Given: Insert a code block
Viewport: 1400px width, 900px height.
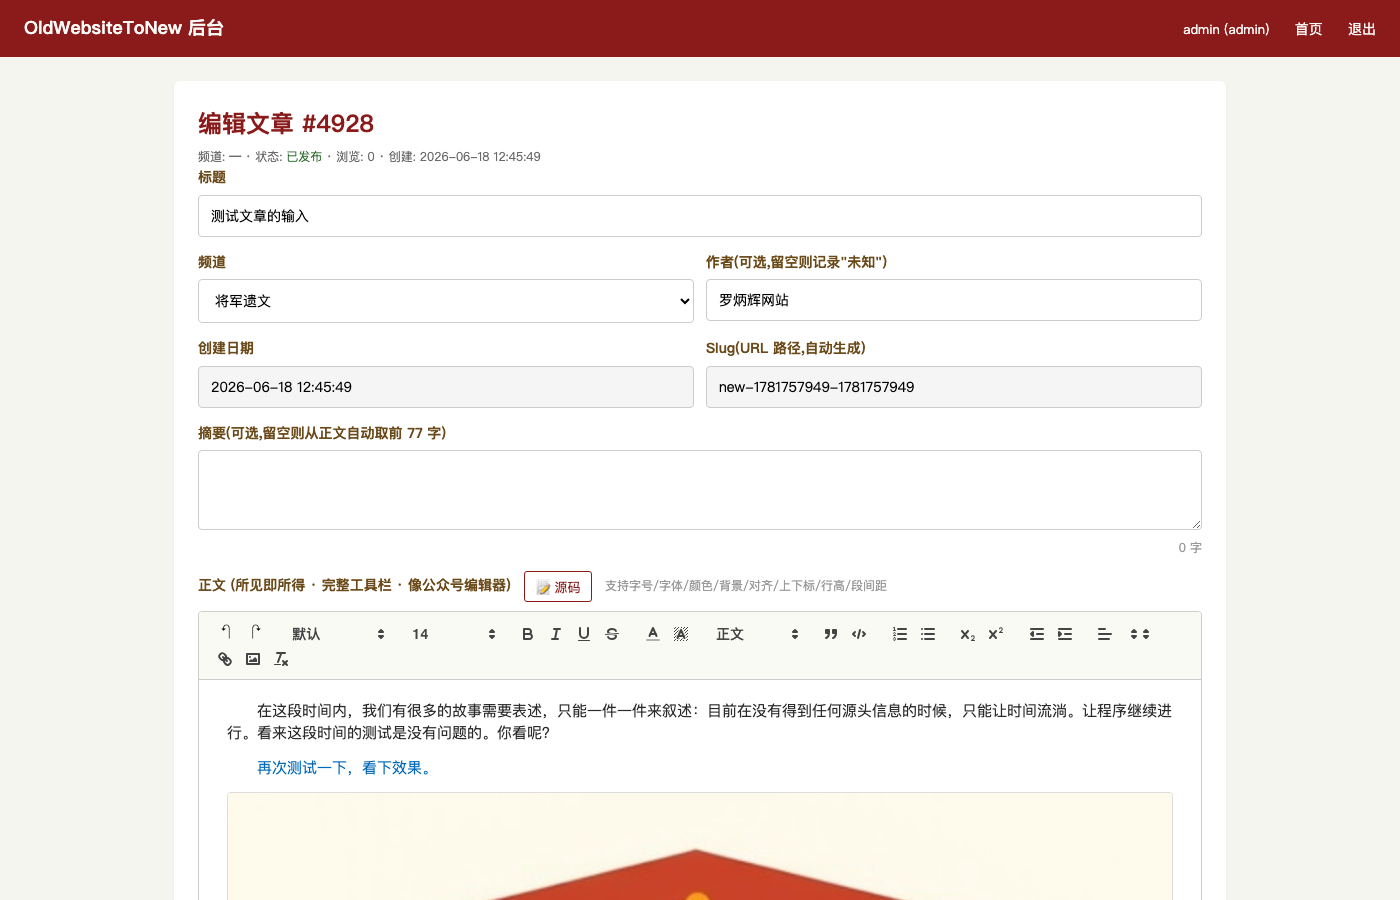Looking at the screenshot, I should 859,634.
